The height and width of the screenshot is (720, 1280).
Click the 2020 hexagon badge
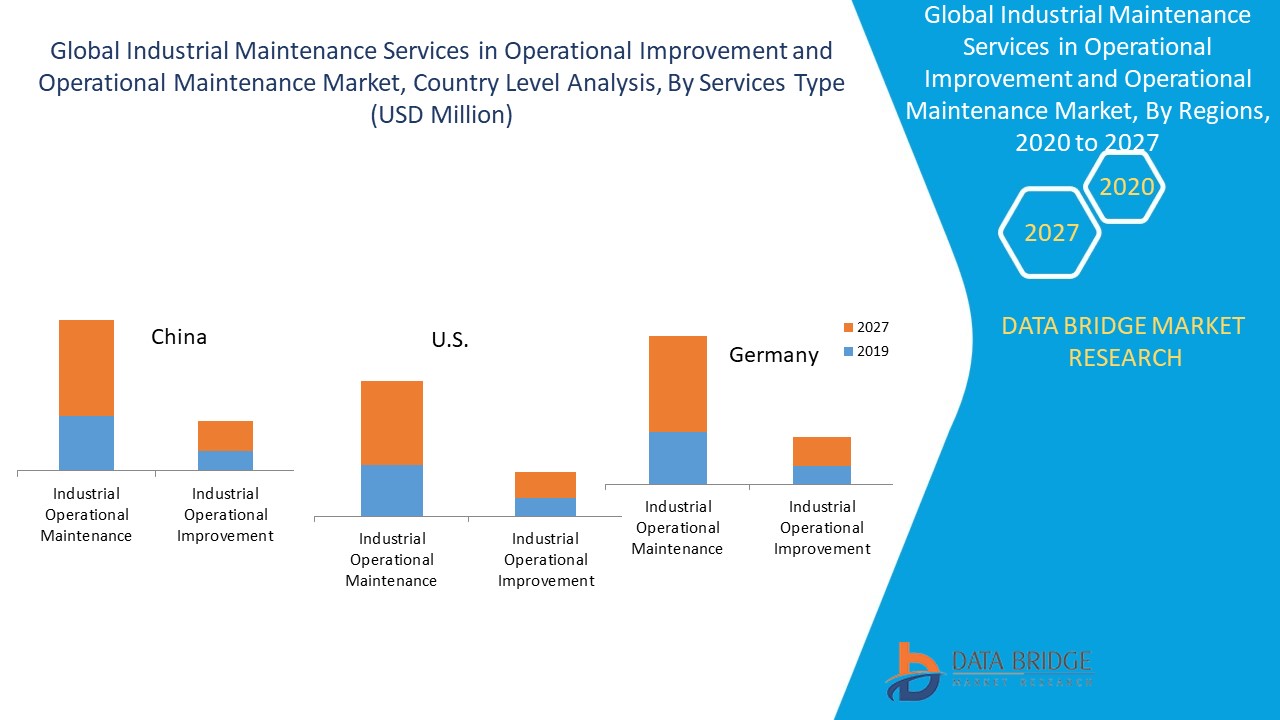pyautogui.click(x=1126, y=187)
